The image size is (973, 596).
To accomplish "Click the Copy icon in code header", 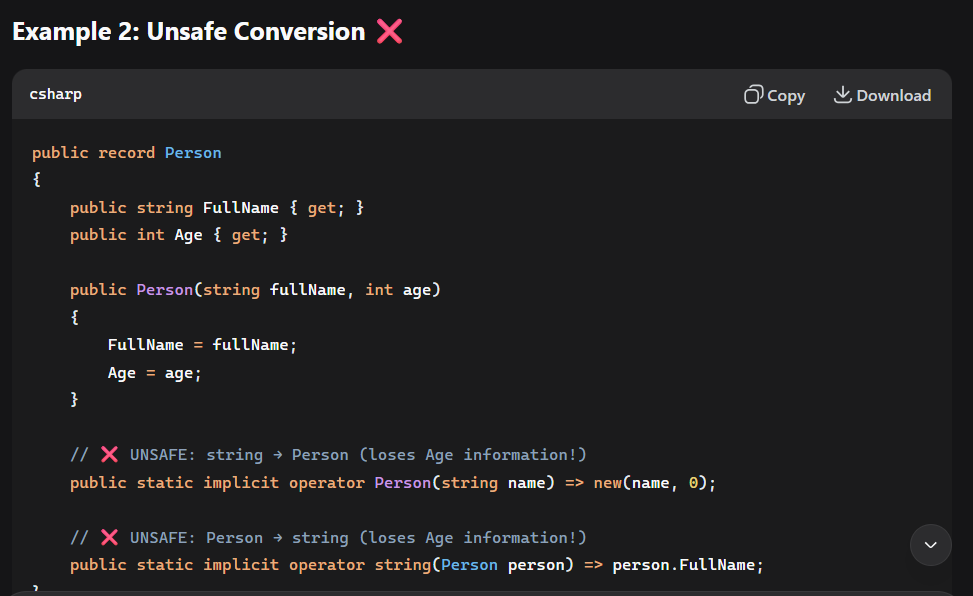I will (753, 95).
